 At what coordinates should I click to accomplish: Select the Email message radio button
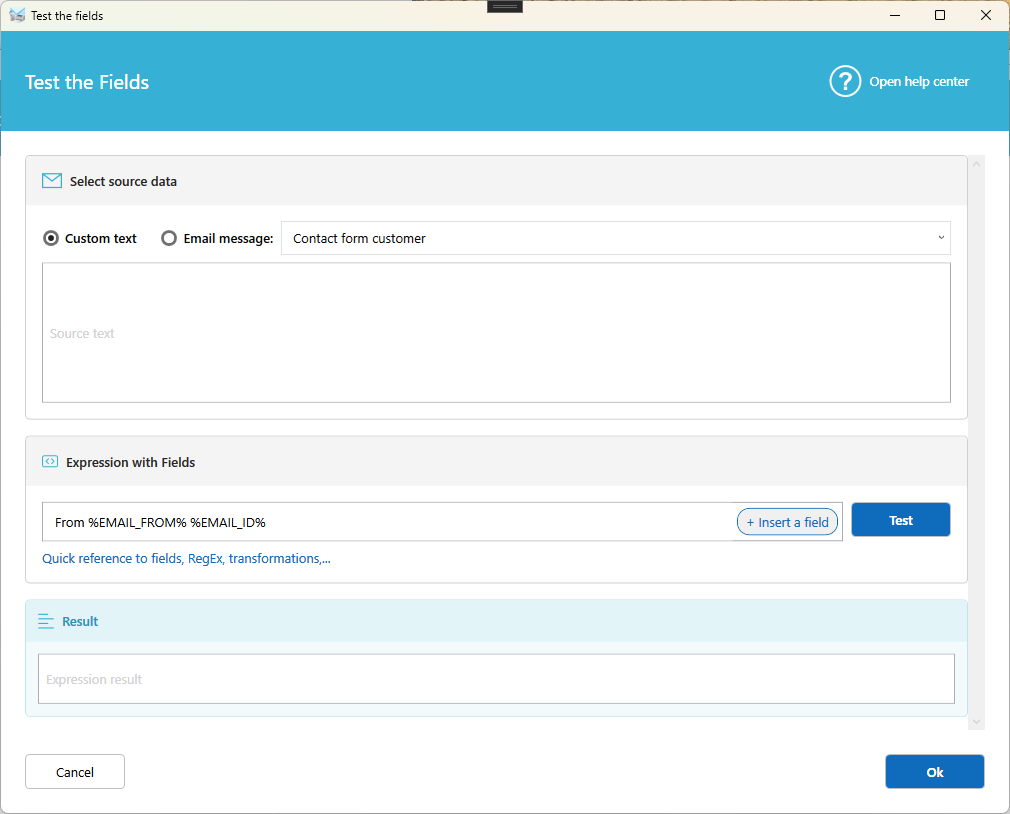click(169, 238)
